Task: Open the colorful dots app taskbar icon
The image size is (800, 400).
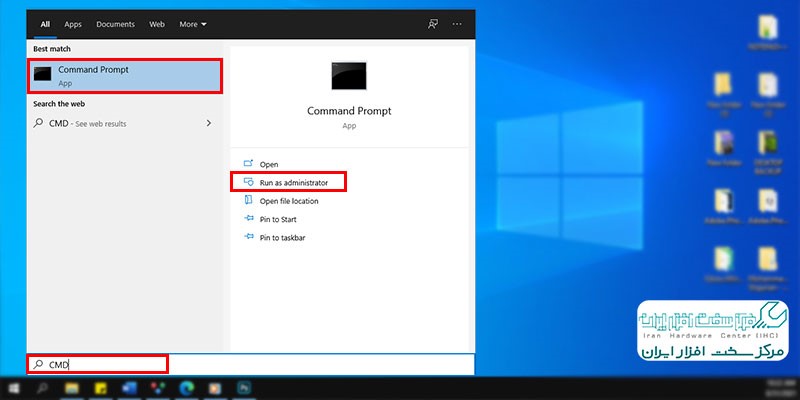Action: pos(158,389)
